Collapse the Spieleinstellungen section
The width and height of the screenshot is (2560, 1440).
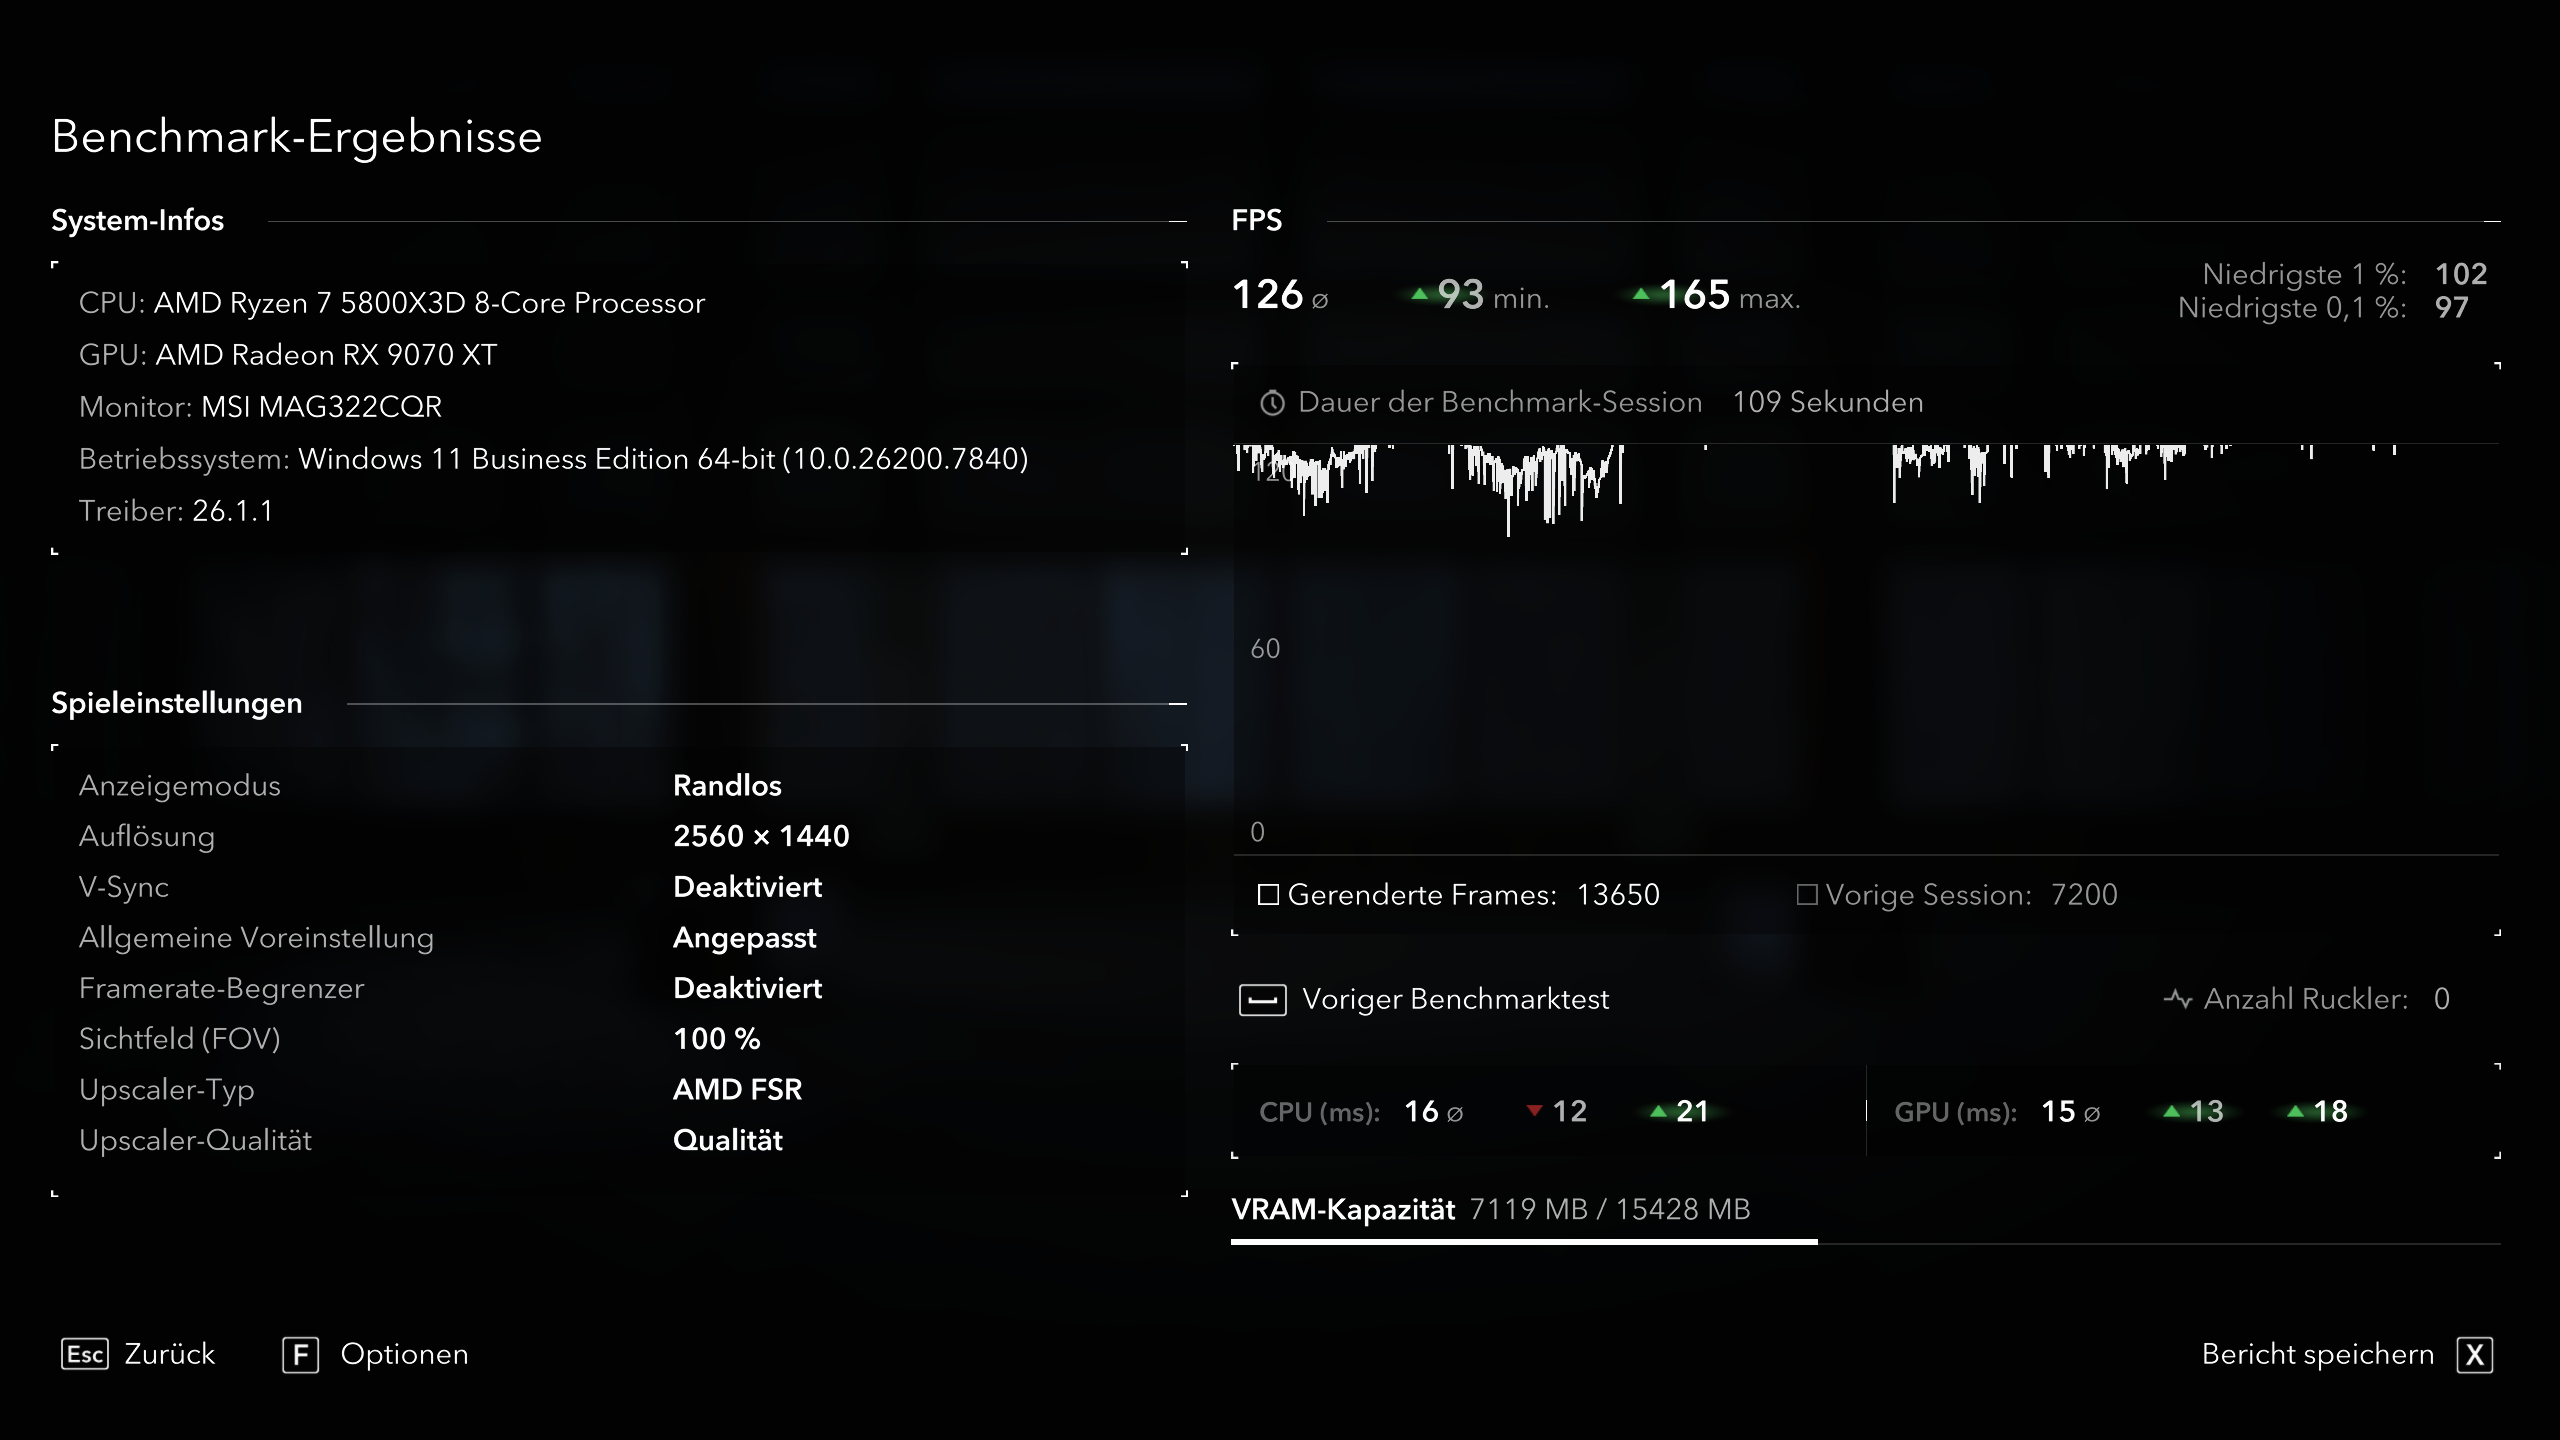[1178, 703]
